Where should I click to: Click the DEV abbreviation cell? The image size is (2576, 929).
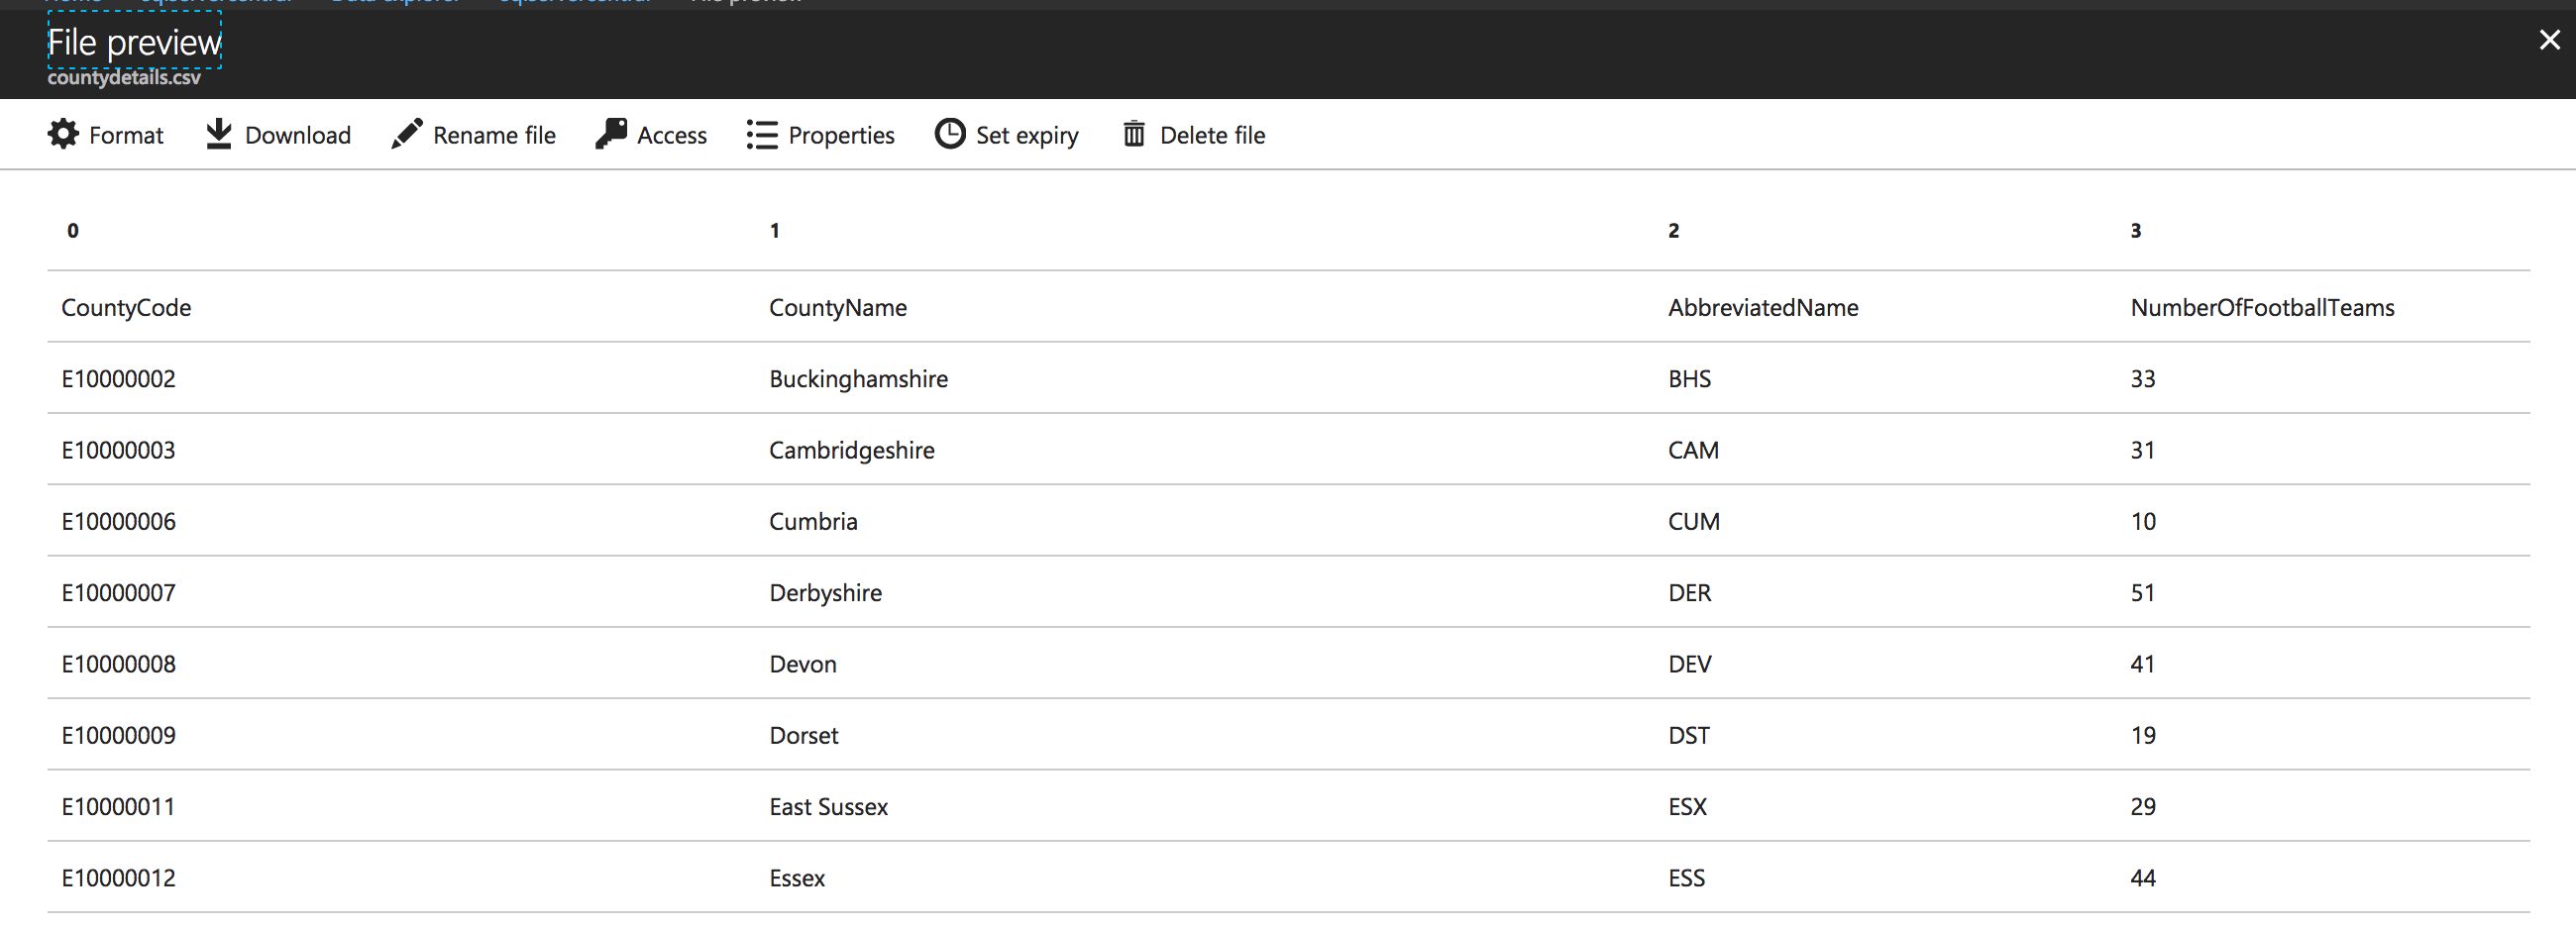(x=1689, y=664)
